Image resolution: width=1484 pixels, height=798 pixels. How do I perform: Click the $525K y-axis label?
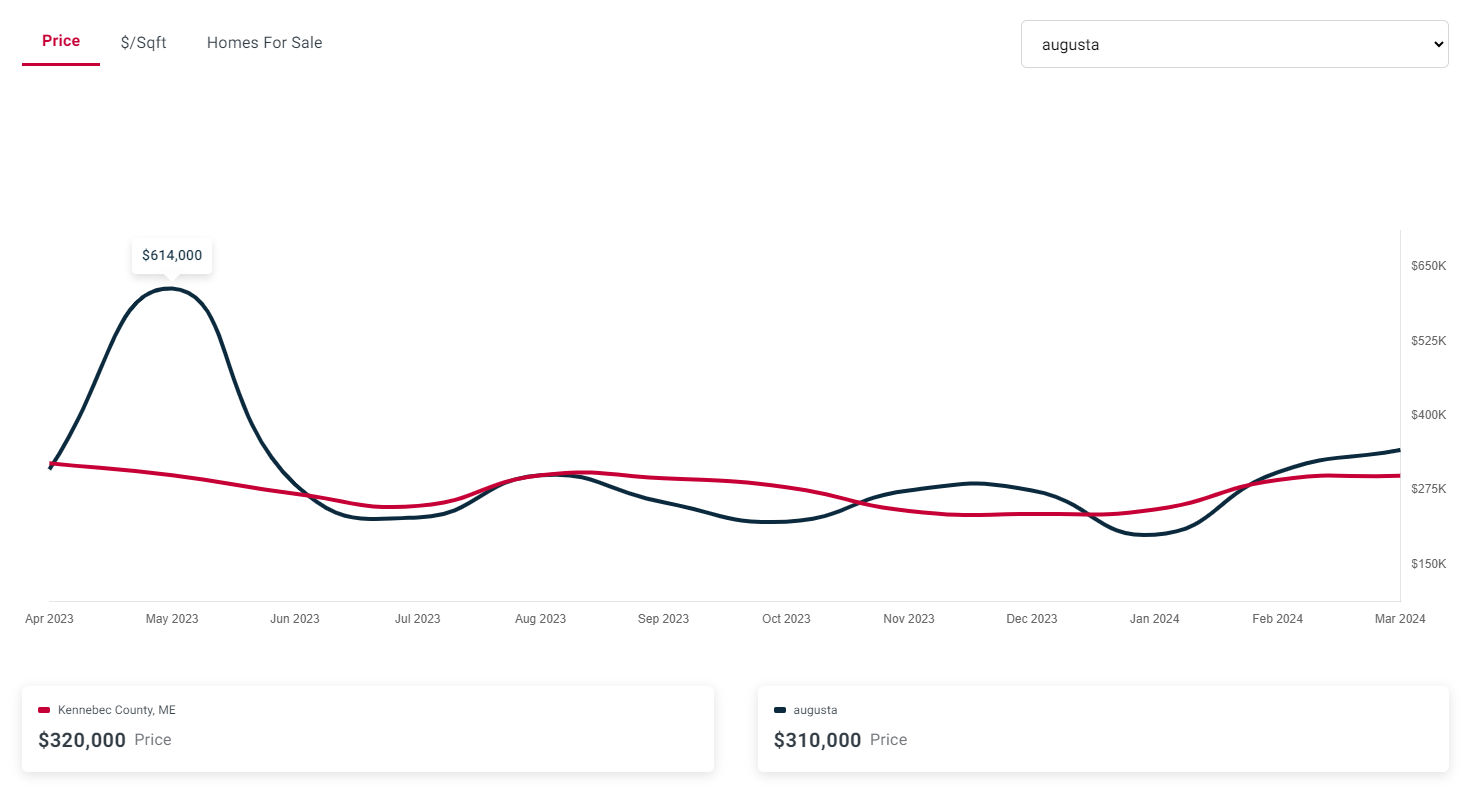[x=1429, y=341]
